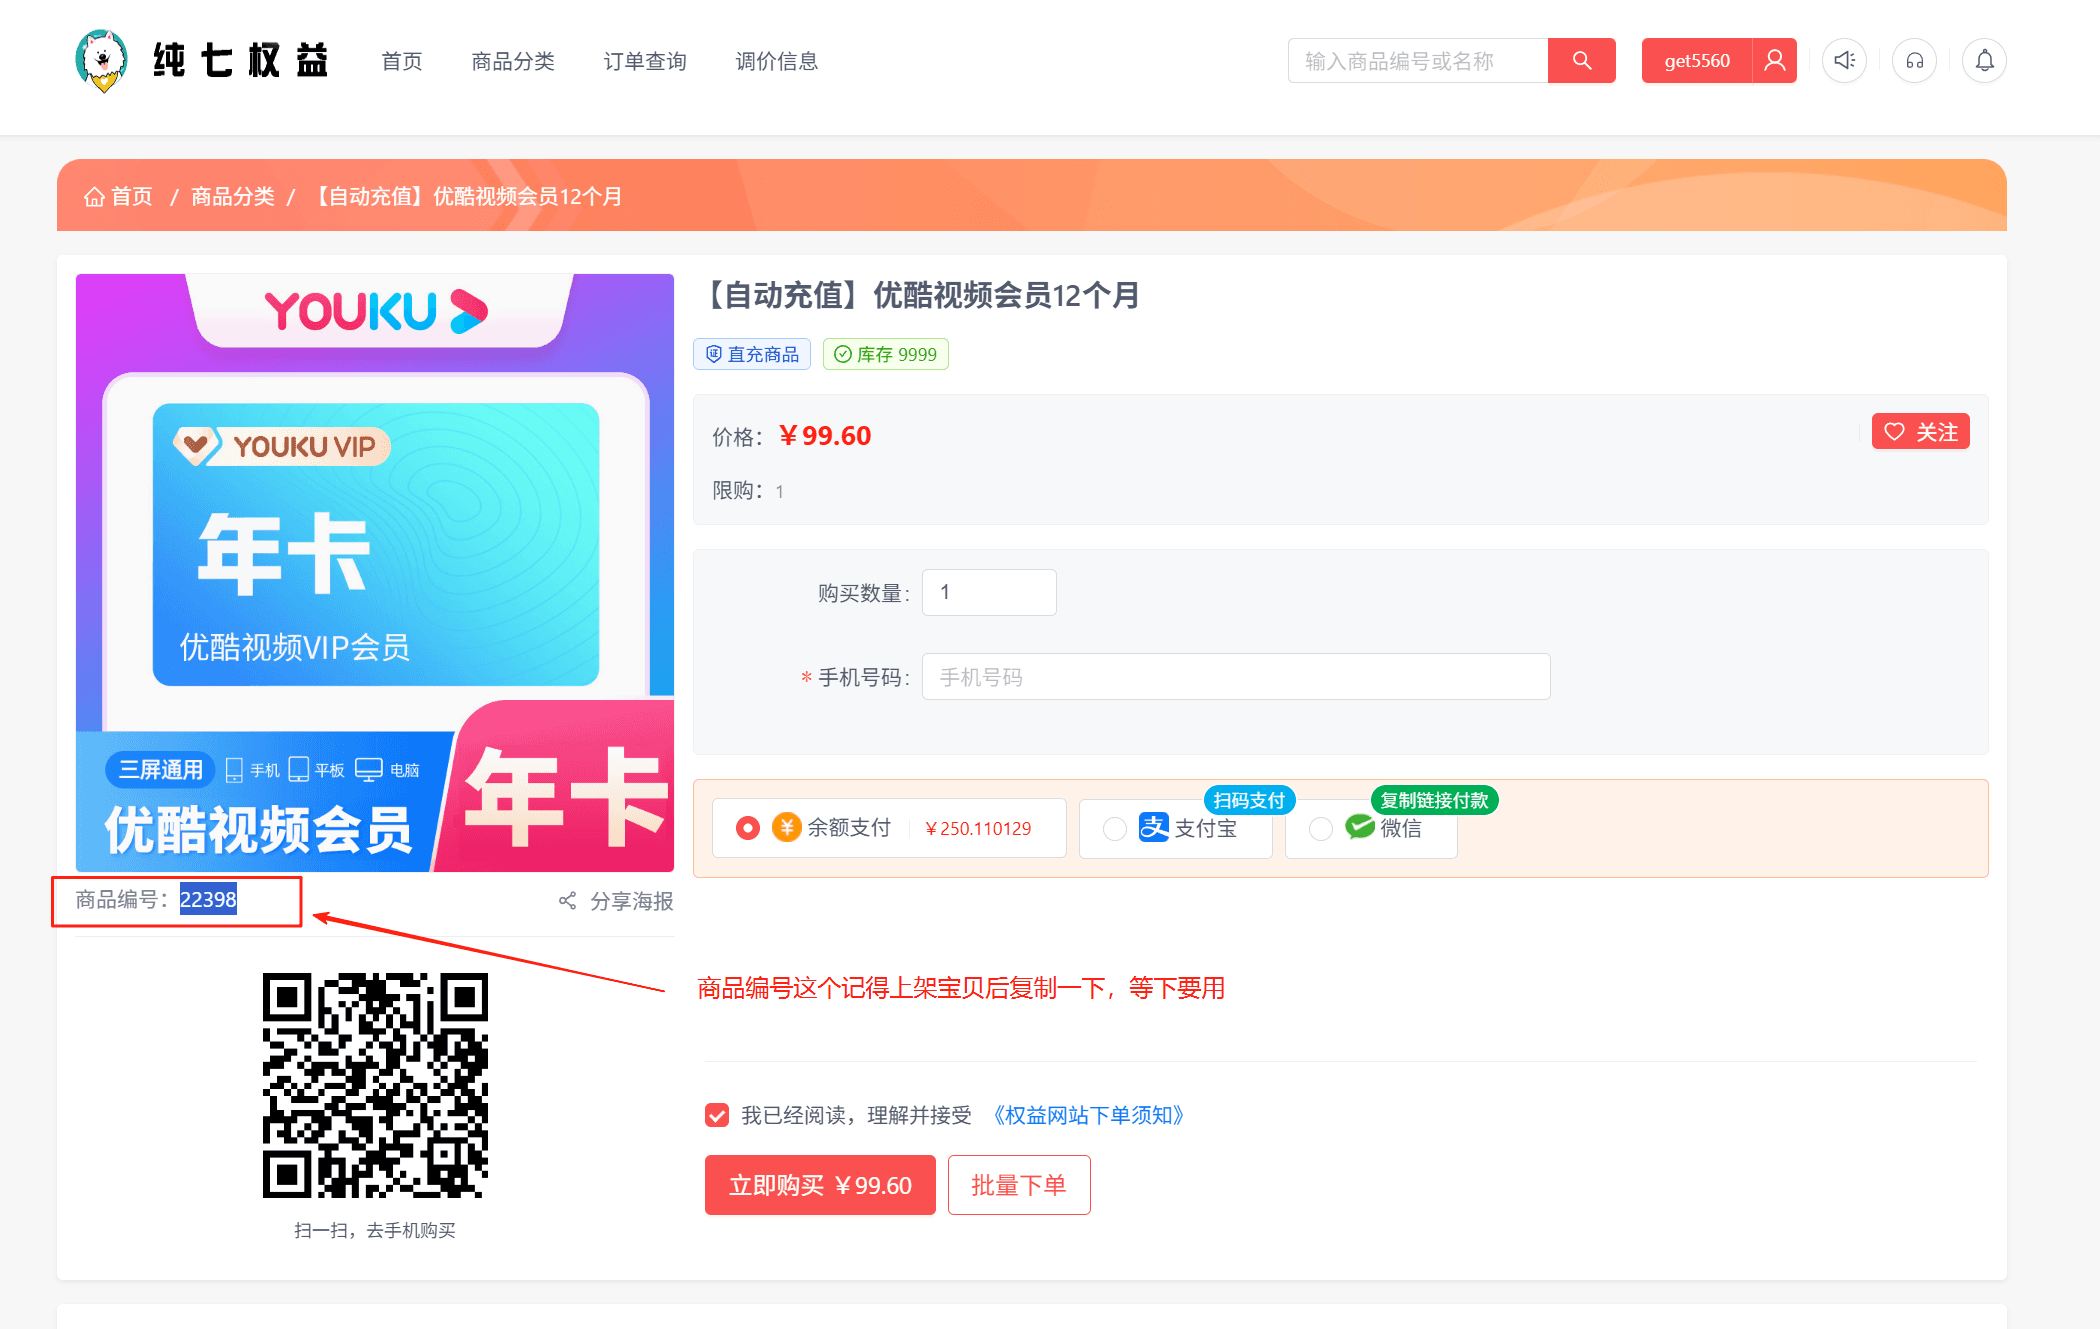Click the announcement speaker icon

coord(1844,61)
